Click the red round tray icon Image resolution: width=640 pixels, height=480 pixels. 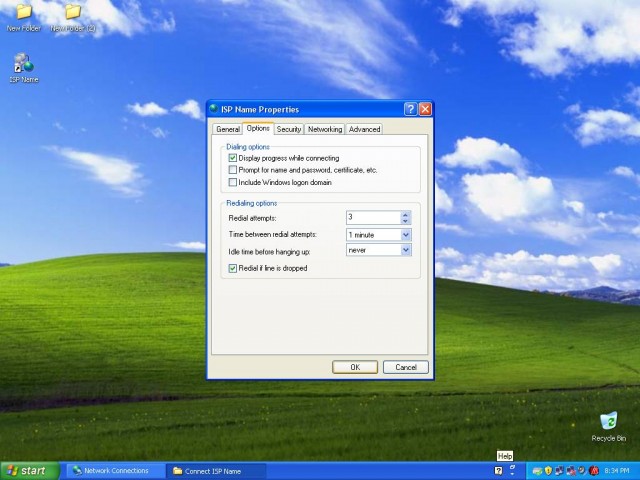tap(594, 471)
